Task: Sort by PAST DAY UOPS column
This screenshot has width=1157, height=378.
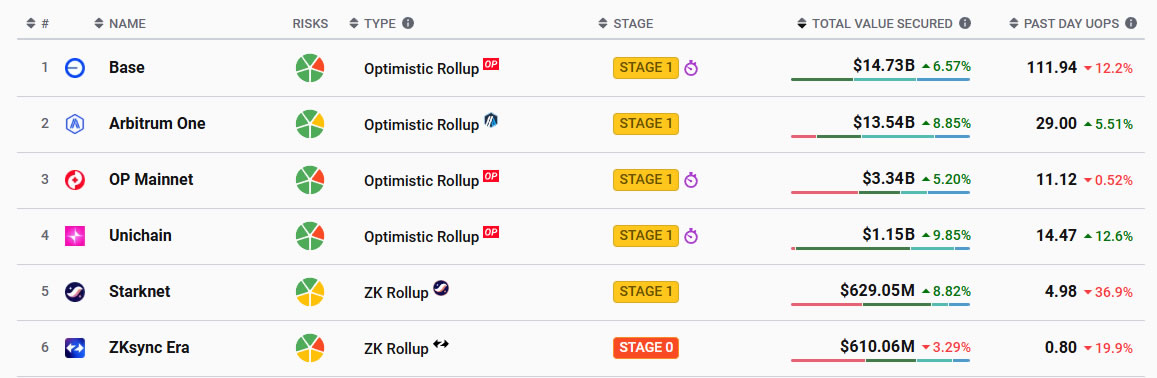Action: 1065,24
